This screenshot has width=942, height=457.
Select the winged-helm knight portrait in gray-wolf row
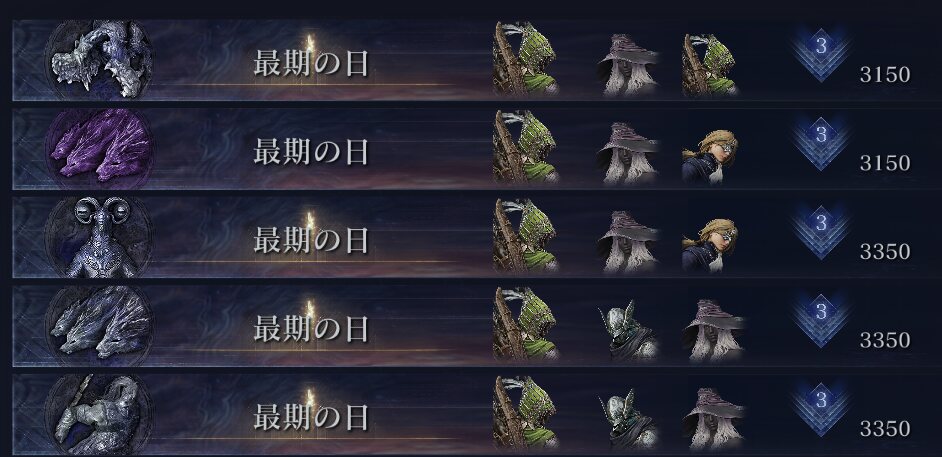628,330
